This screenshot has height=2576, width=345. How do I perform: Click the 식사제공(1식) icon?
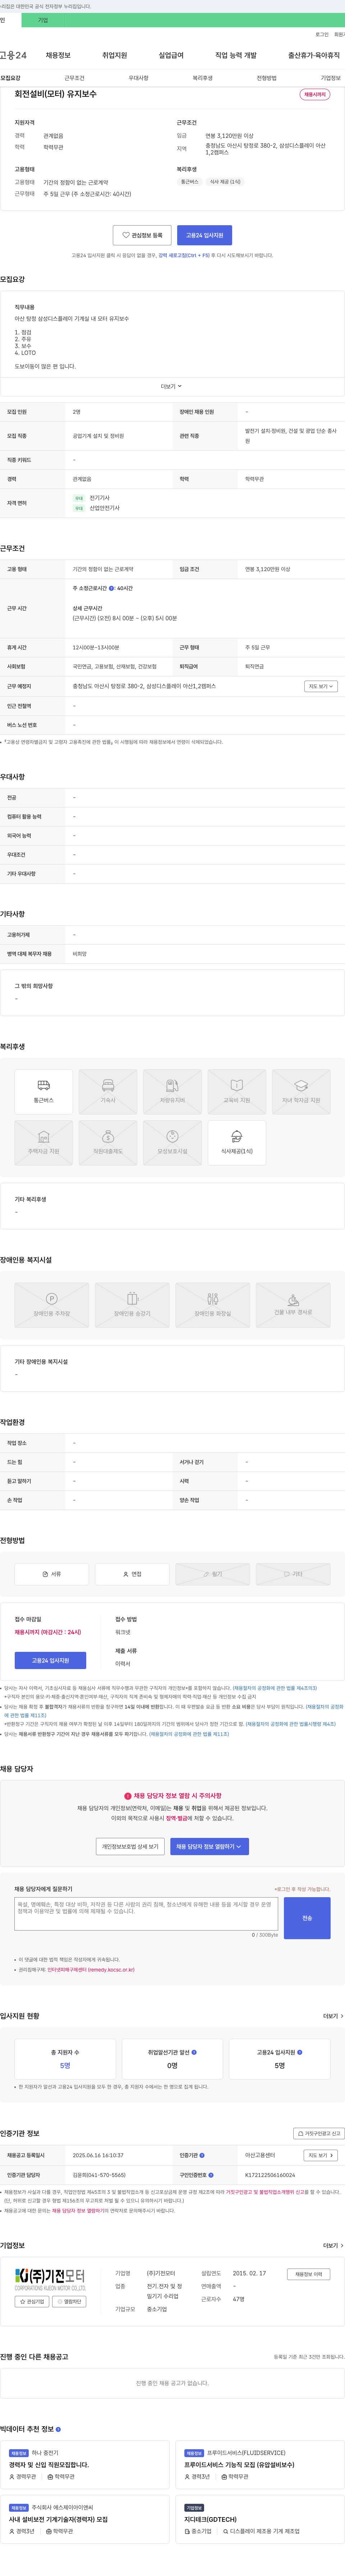click(x=237, y=1143)
